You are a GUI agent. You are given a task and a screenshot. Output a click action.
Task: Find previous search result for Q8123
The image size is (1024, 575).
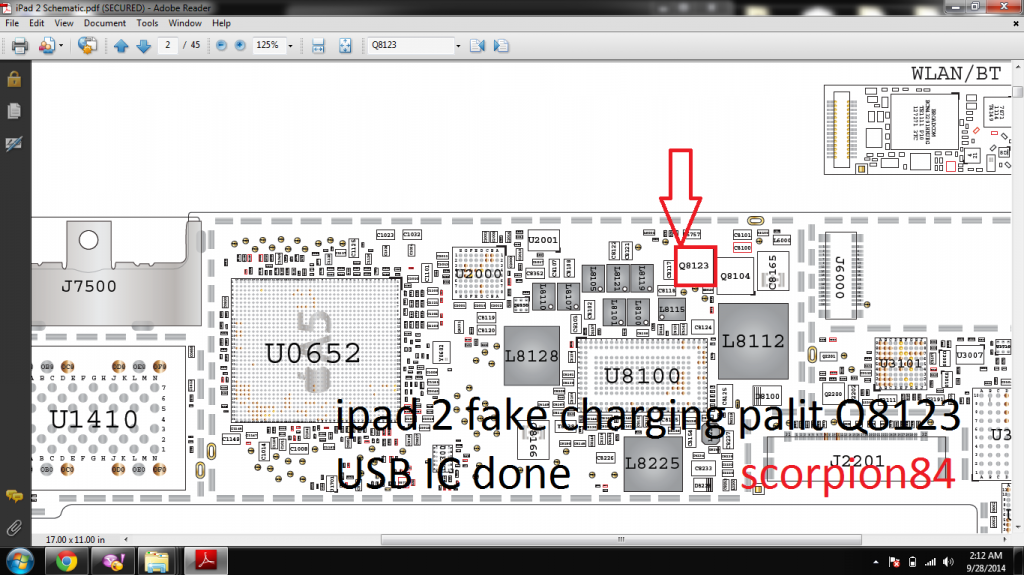[x=477, y=46]
